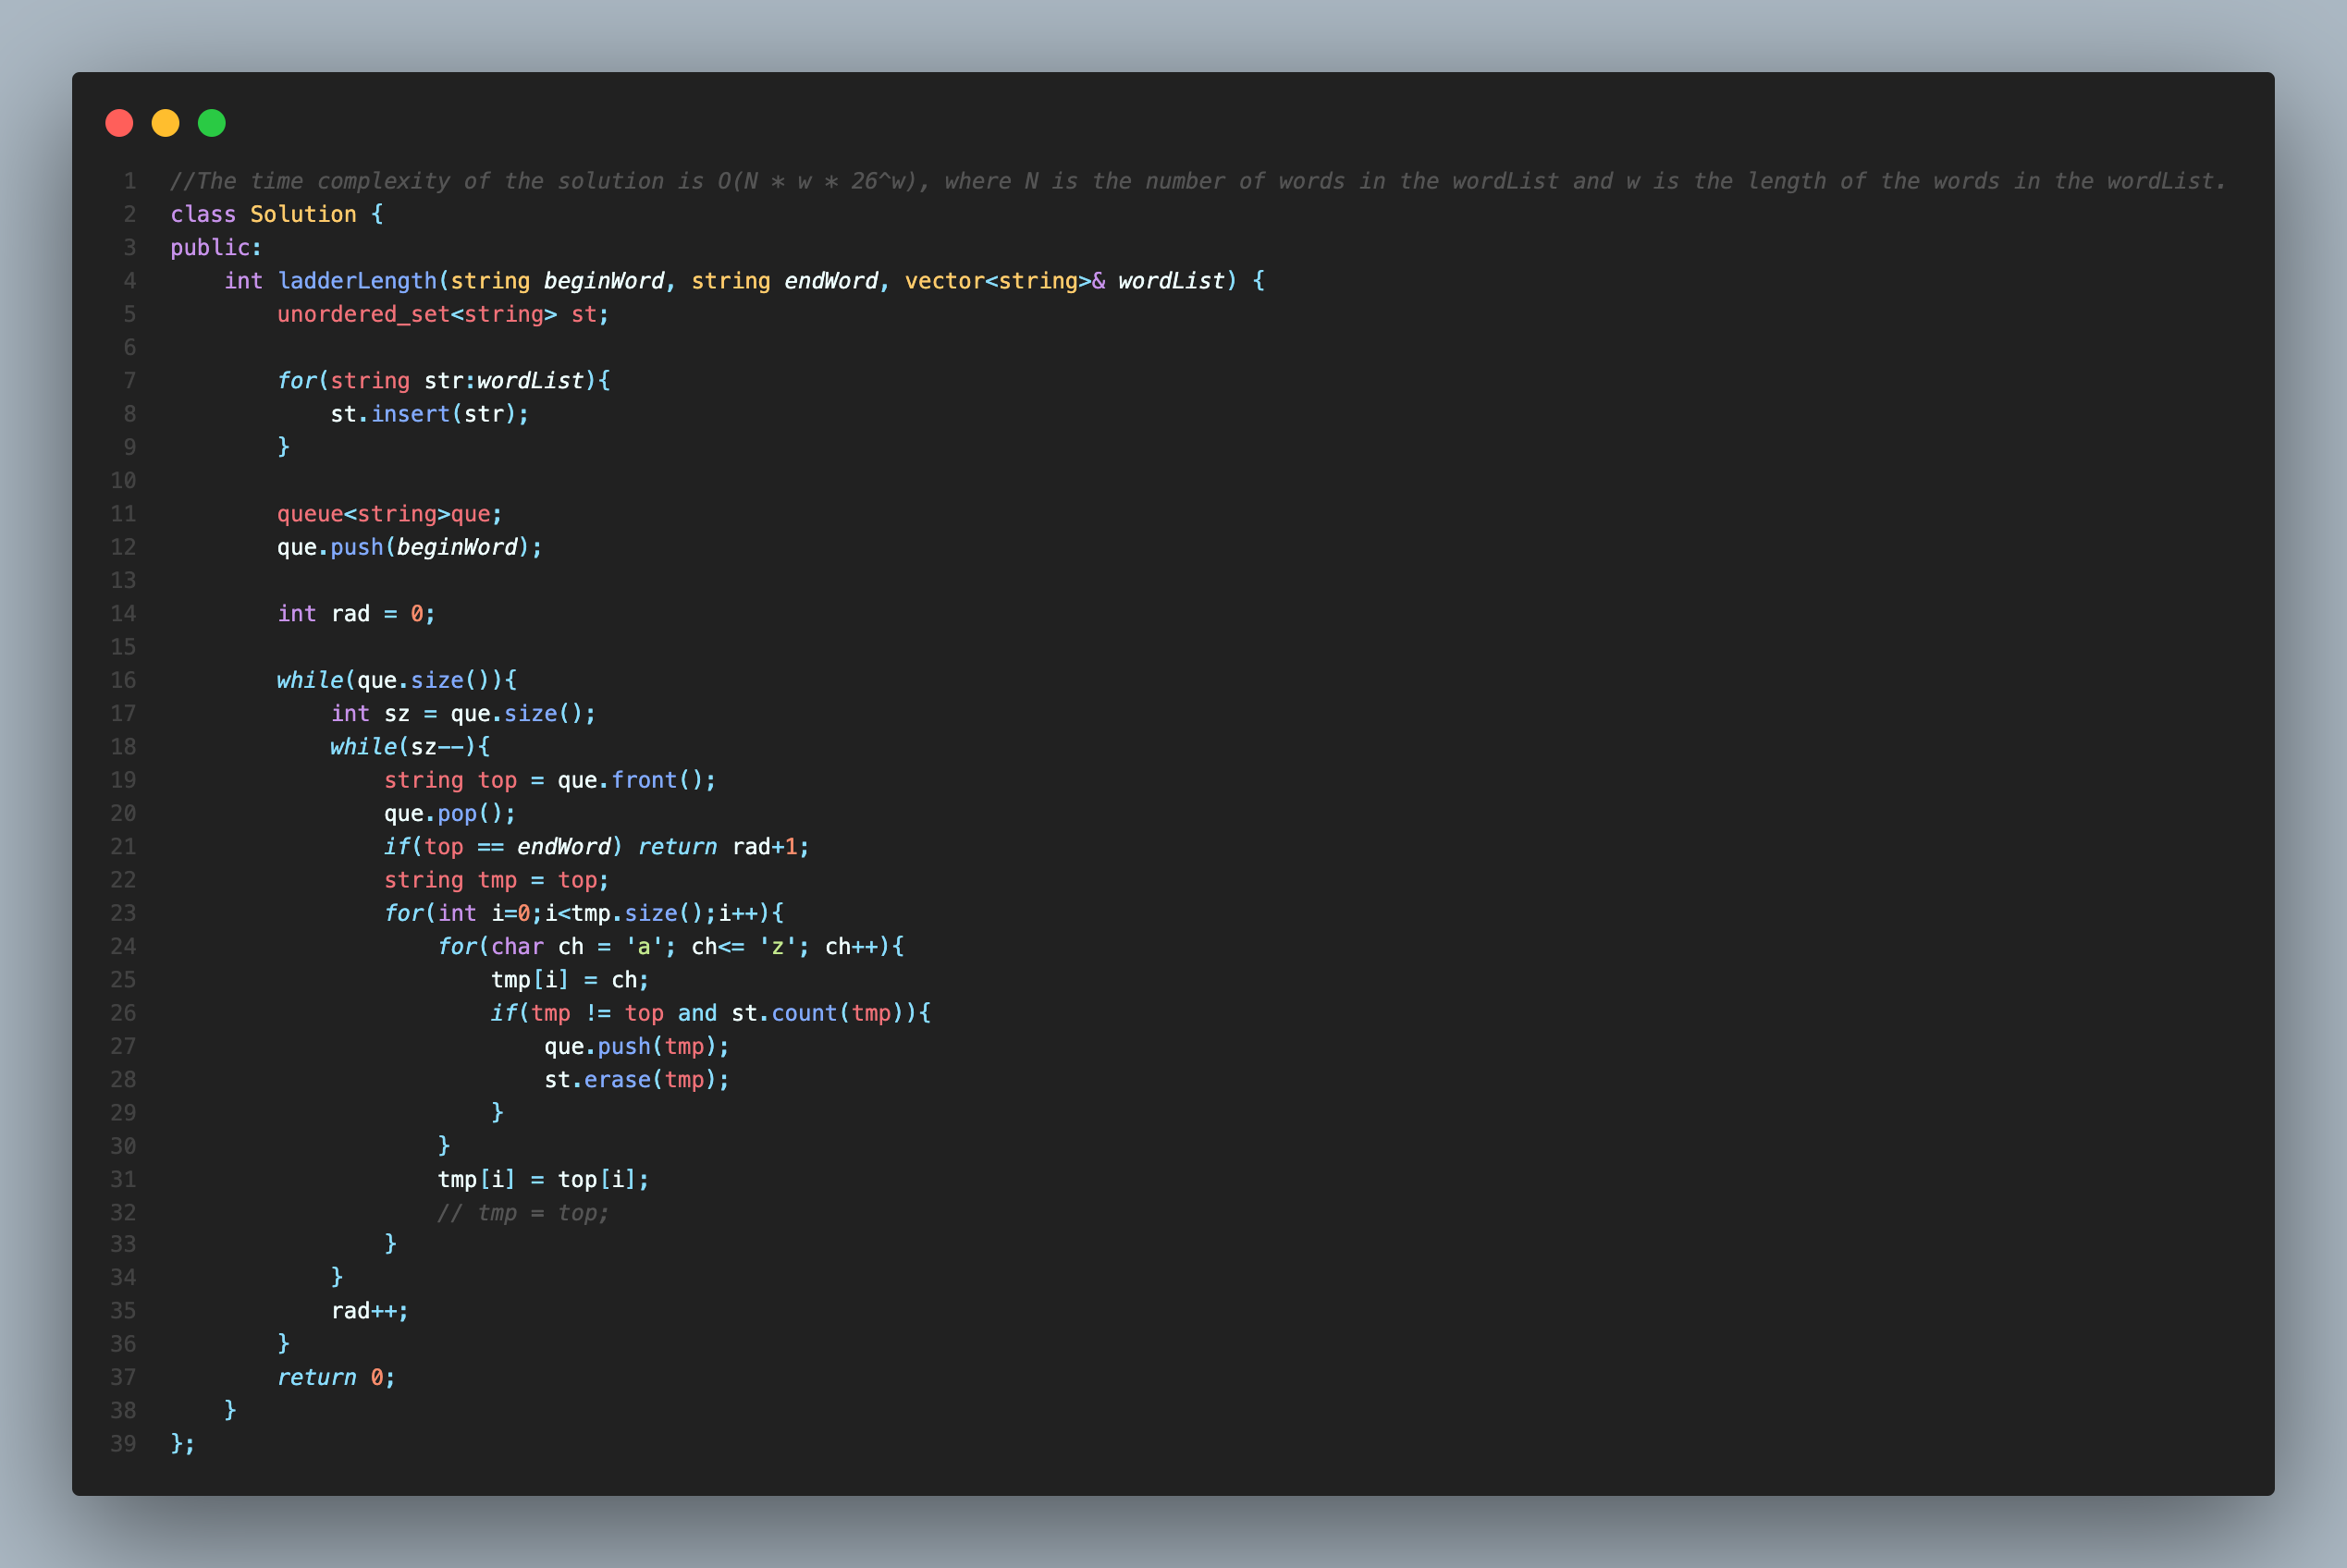Click the yellow minimize window dot

(x=165, y=123)
